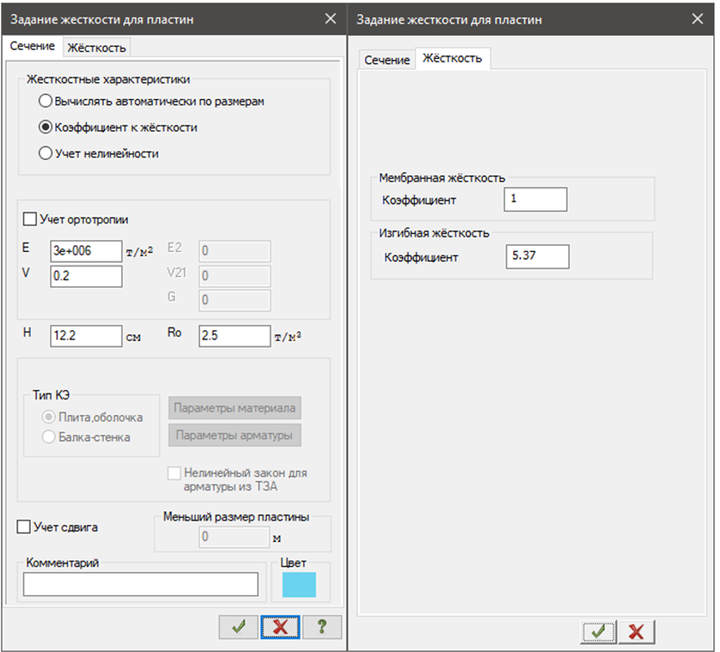The width and height of the screenshot is (720, 652).
Task: Choose "Учет нелинейности" radio option
Action: 45,153
